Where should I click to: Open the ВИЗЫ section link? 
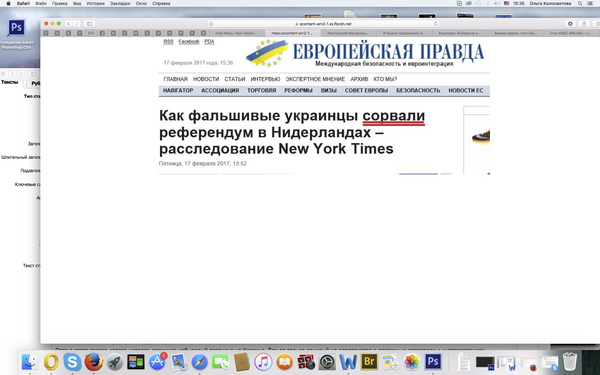coord(329,91)
